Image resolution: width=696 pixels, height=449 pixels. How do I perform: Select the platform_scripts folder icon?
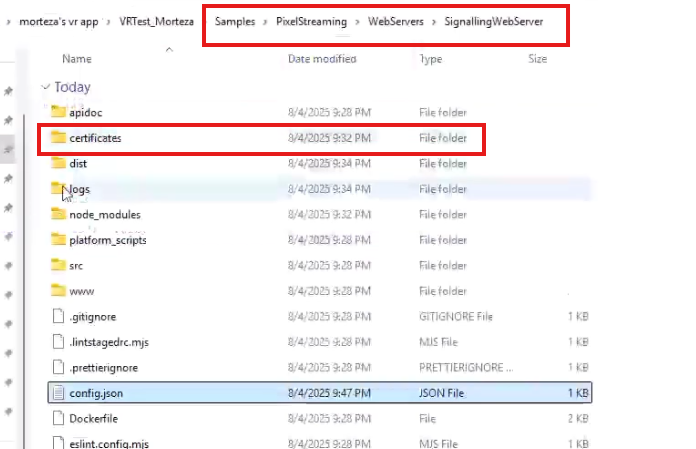58,239
